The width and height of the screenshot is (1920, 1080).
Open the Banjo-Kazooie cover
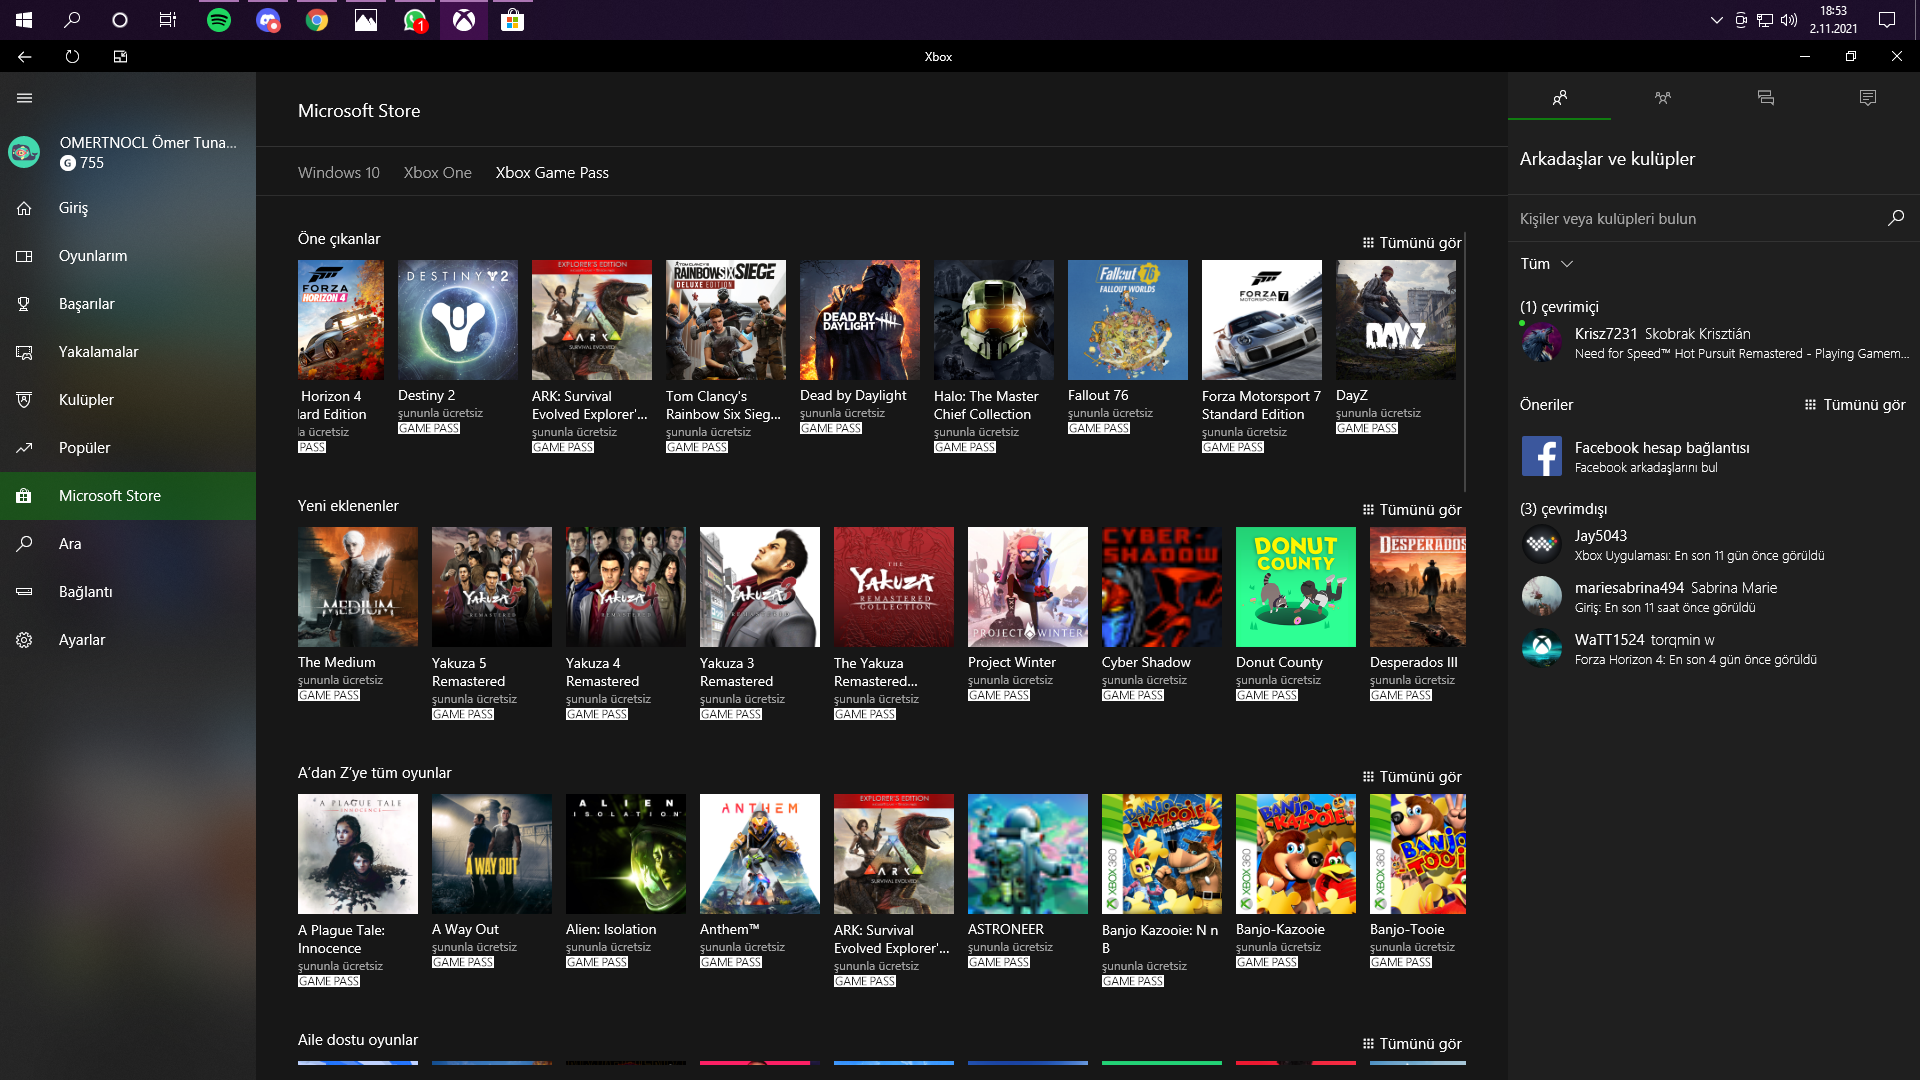1296,854
